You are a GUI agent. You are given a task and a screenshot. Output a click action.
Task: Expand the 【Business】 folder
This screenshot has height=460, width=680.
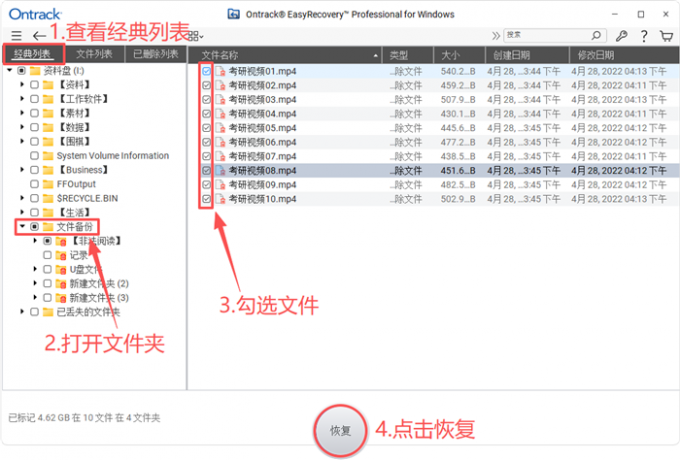[22, 170]
